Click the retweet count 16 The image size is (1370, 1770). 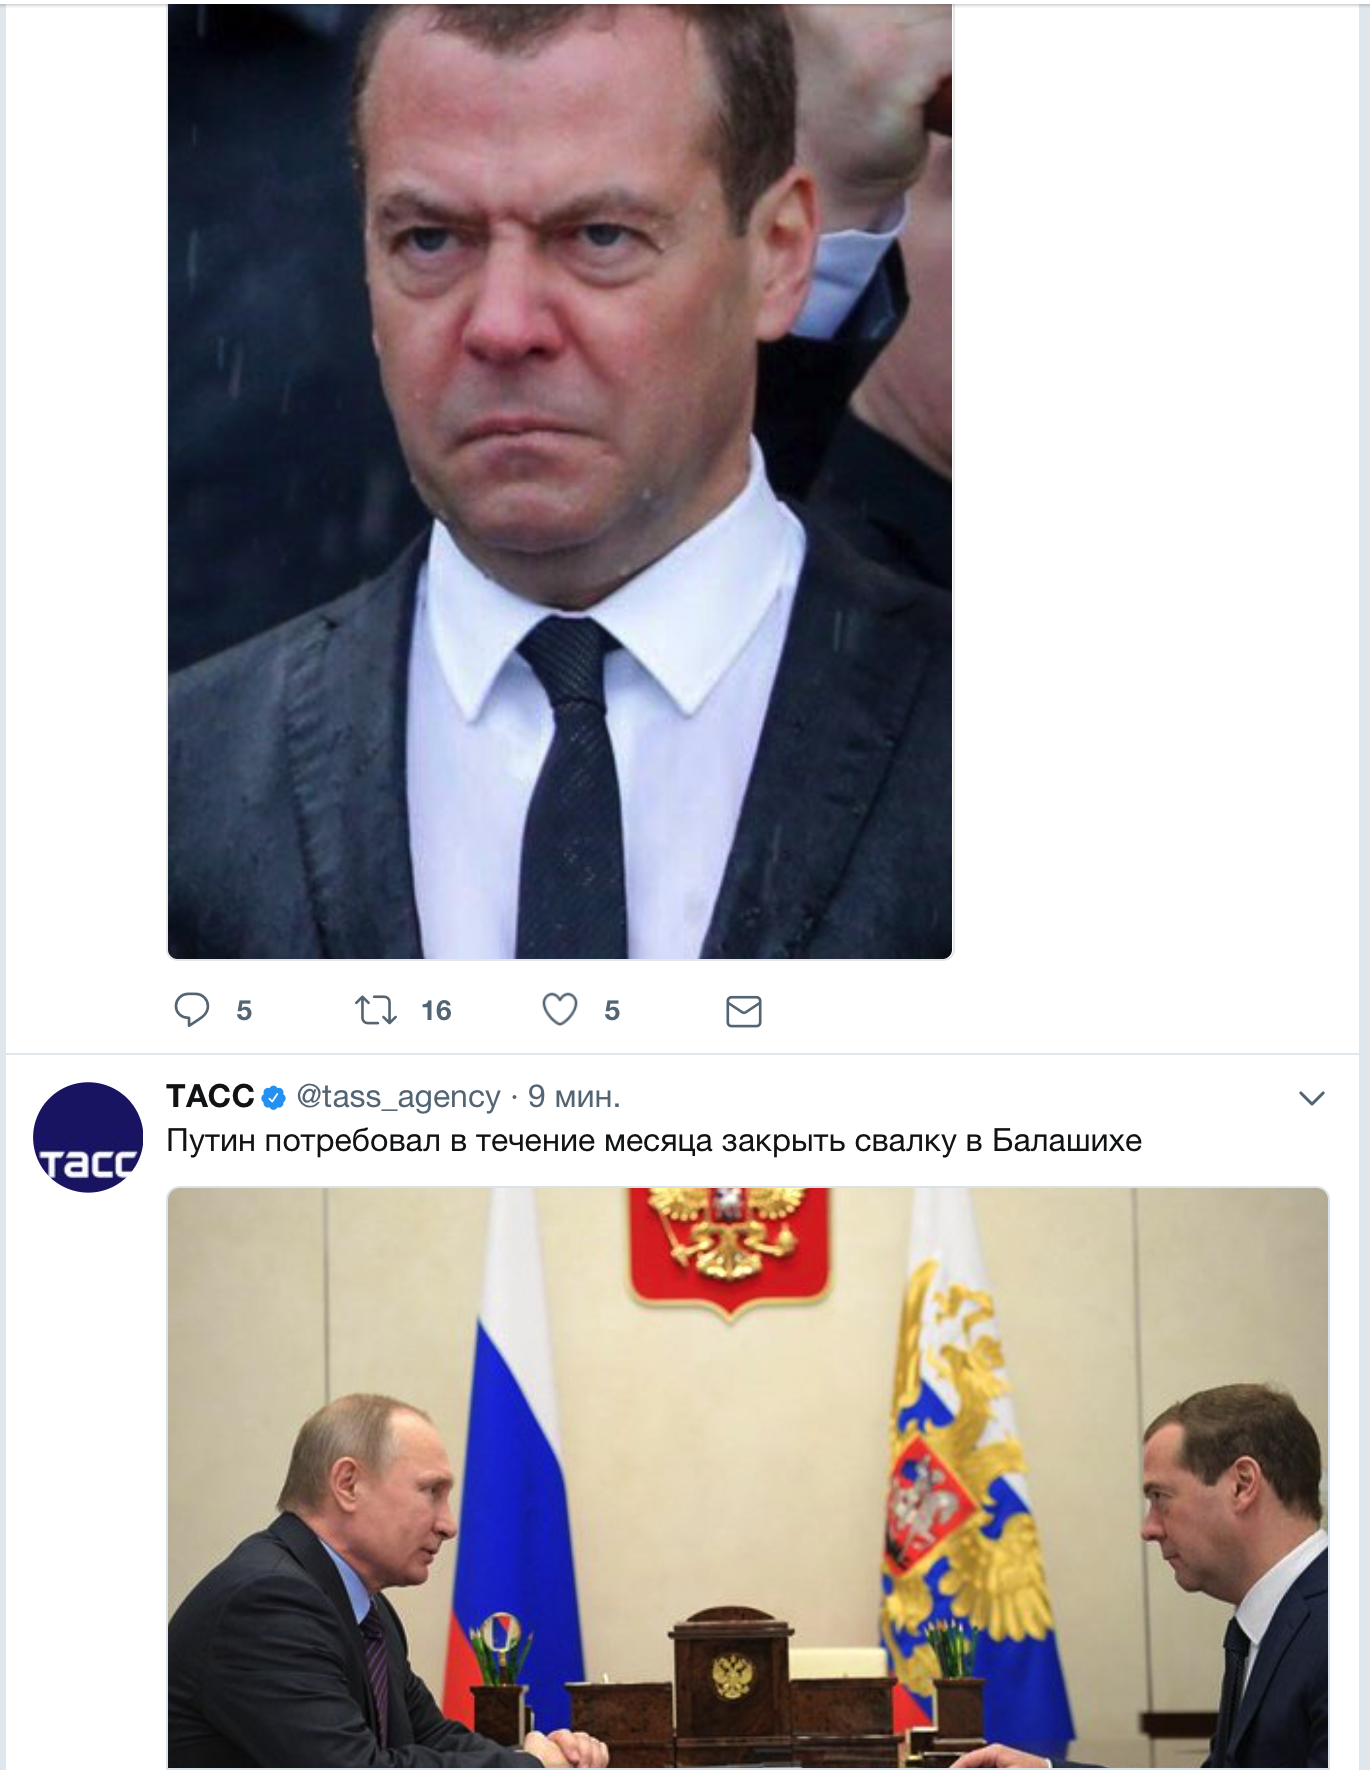tap(436, 1011)
